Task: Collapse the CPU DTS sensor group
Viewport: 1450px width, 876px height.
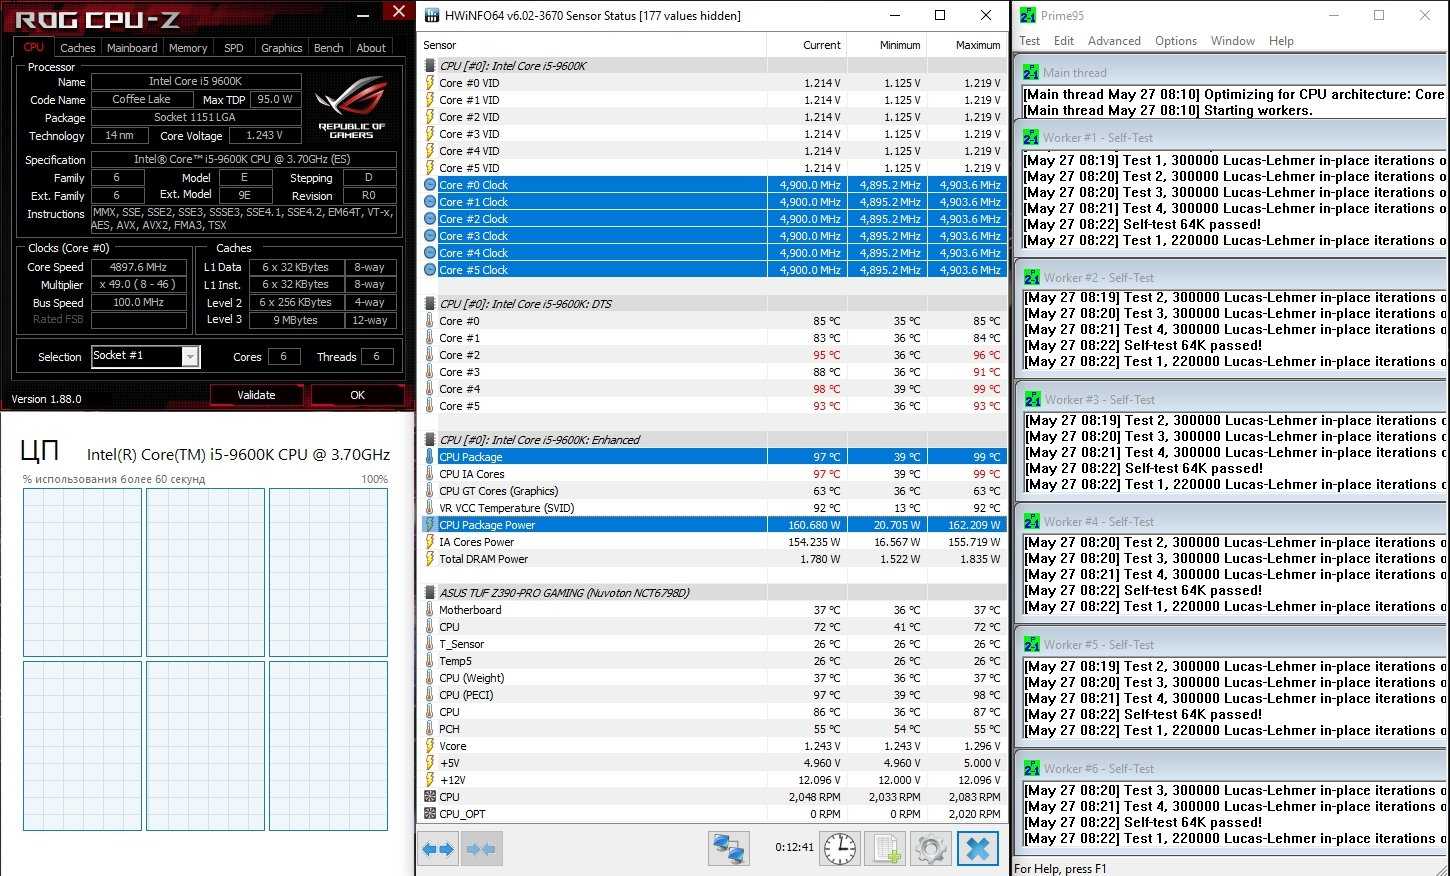Action: (x=430, y=304)
